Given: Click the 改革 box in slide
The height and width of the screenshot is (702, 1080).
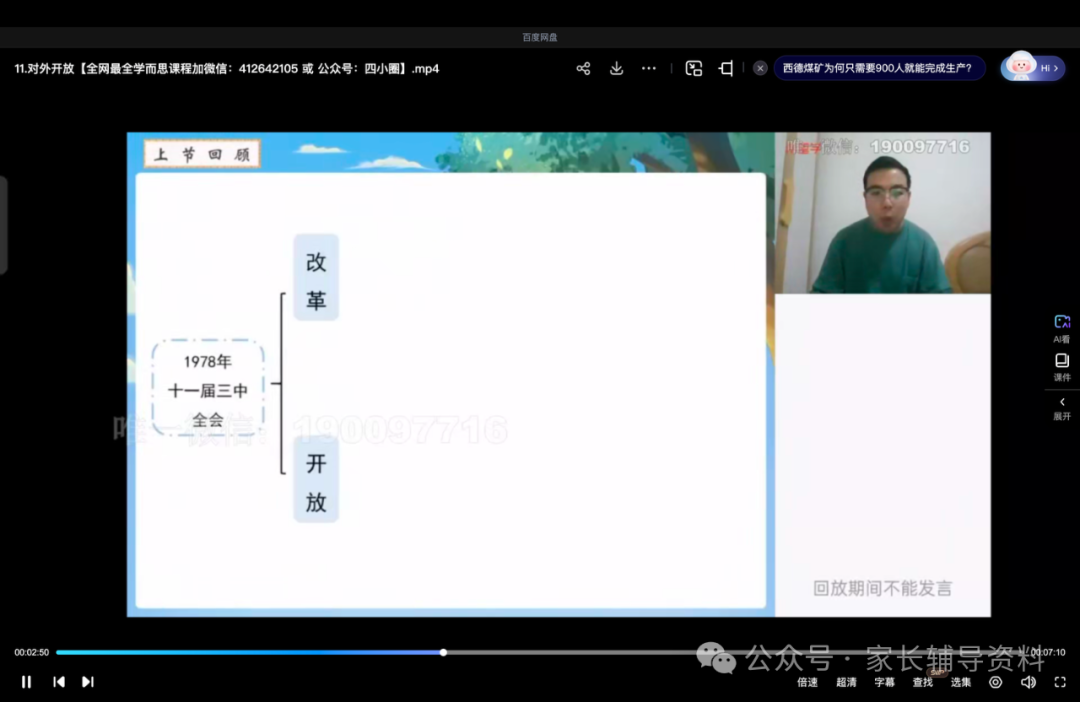Looking at the screenshot, I should [x=316, y=277].
